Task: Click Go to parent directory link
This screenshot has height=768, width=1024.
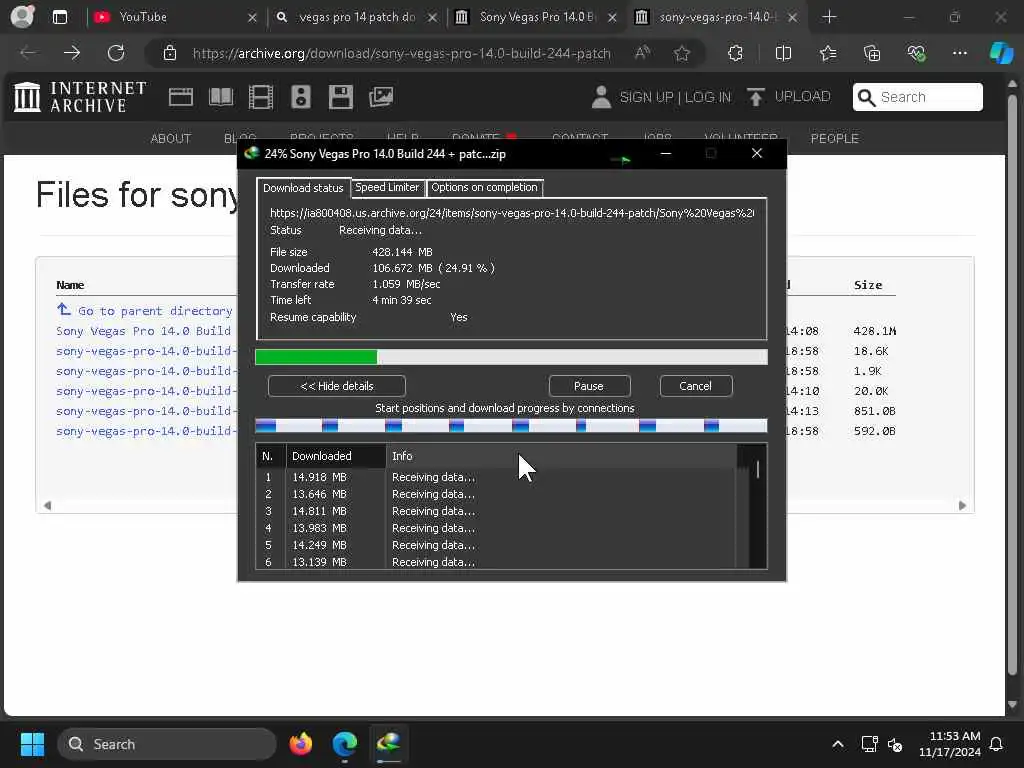Action: (x=155, y=311)
